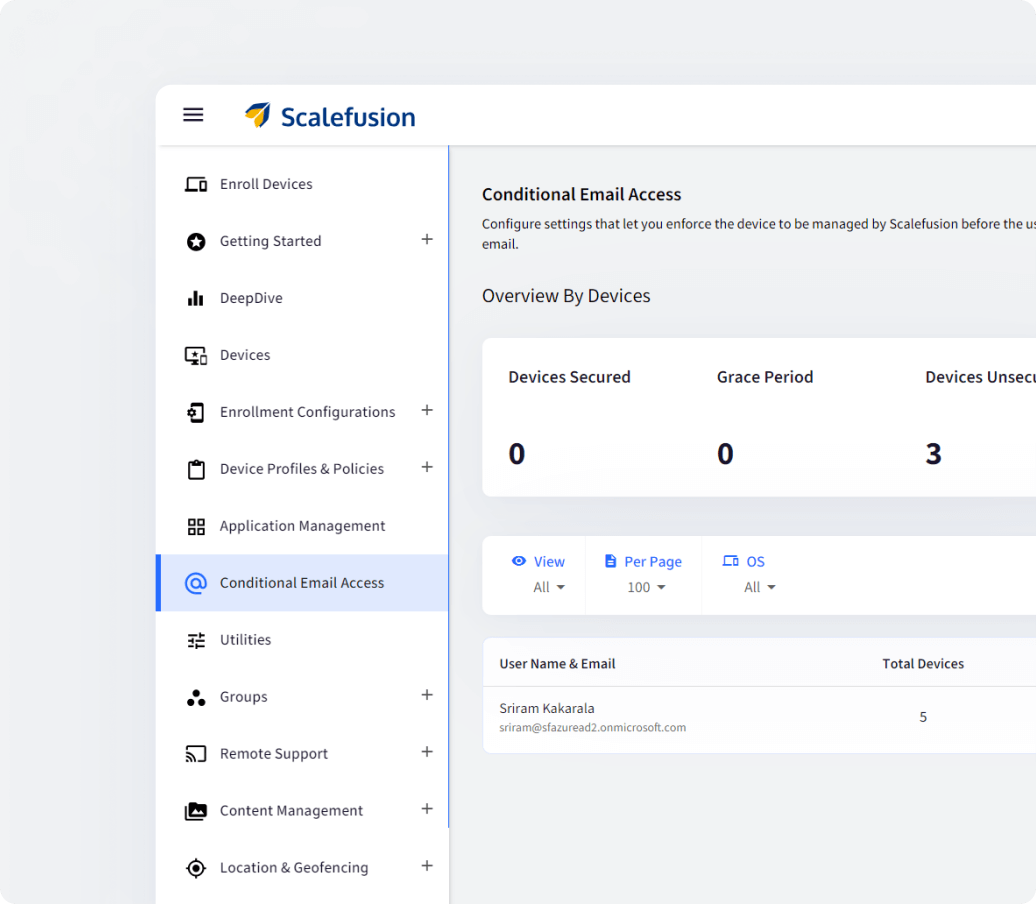Expand the Device Profiles & Policies section
Screen dimensions: 1036x904
click(x=427, y=468)
